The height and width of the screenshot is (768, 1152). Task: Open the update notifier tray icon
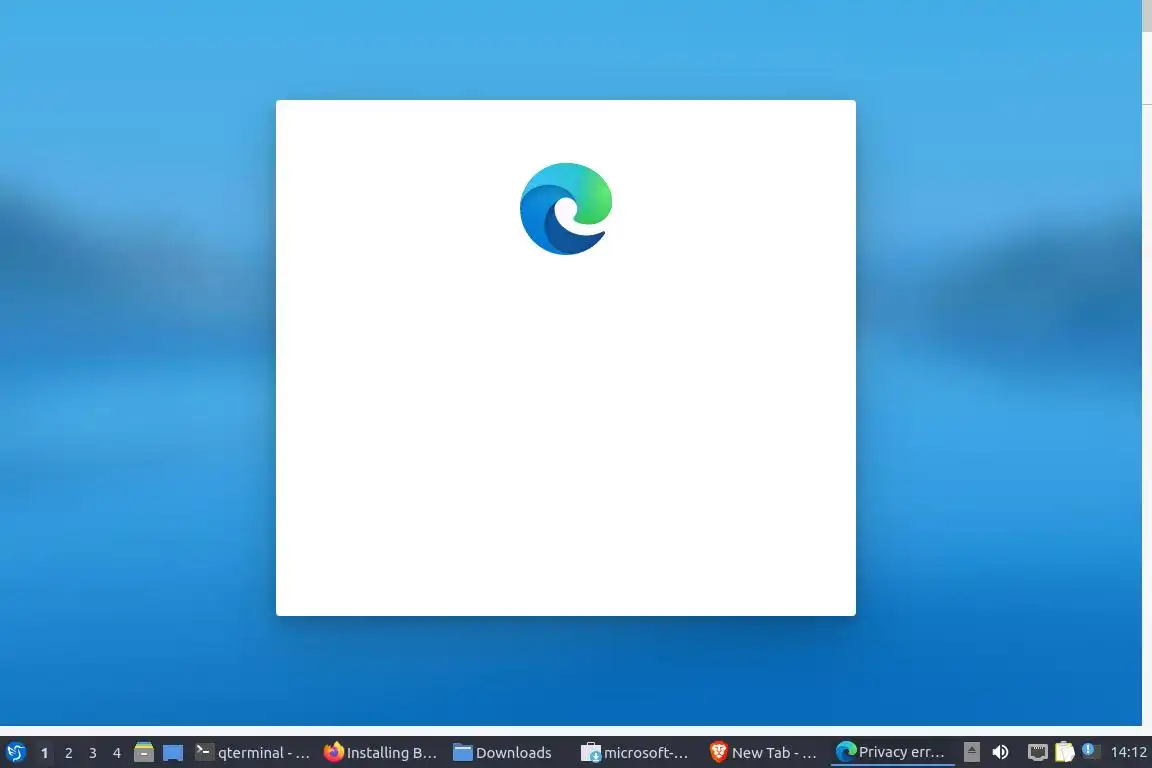tap(1091, 751)
